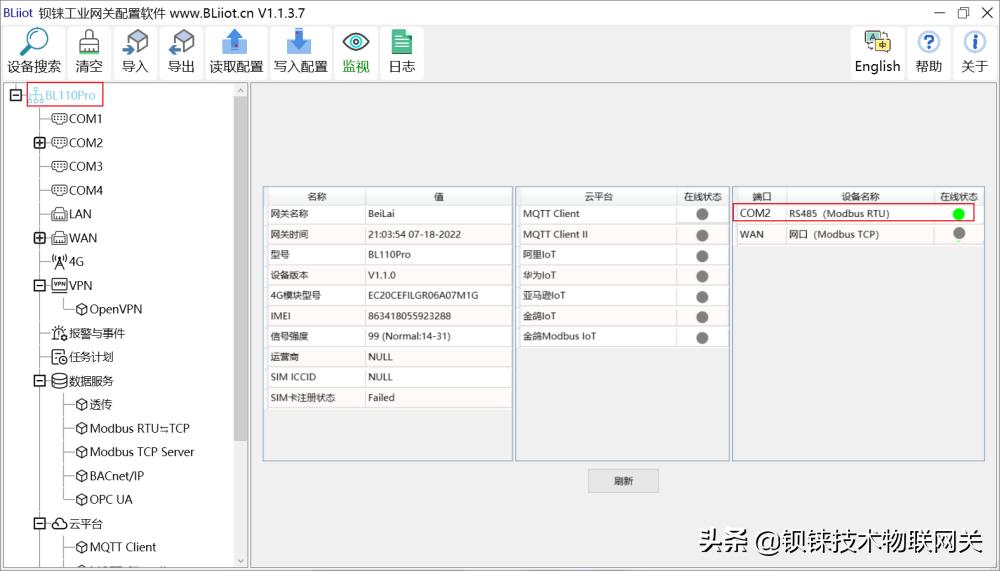Click the cloud platform column header
The height and width of the screenshot is (571, 1000).
click(x=598, y=197)
